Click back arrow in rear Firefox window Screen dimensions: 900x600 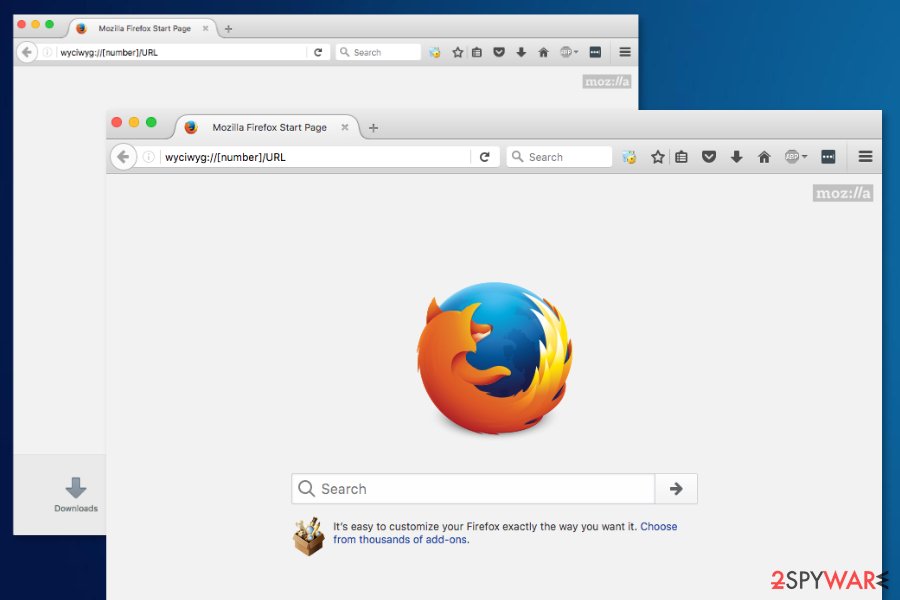pos(26,52)
